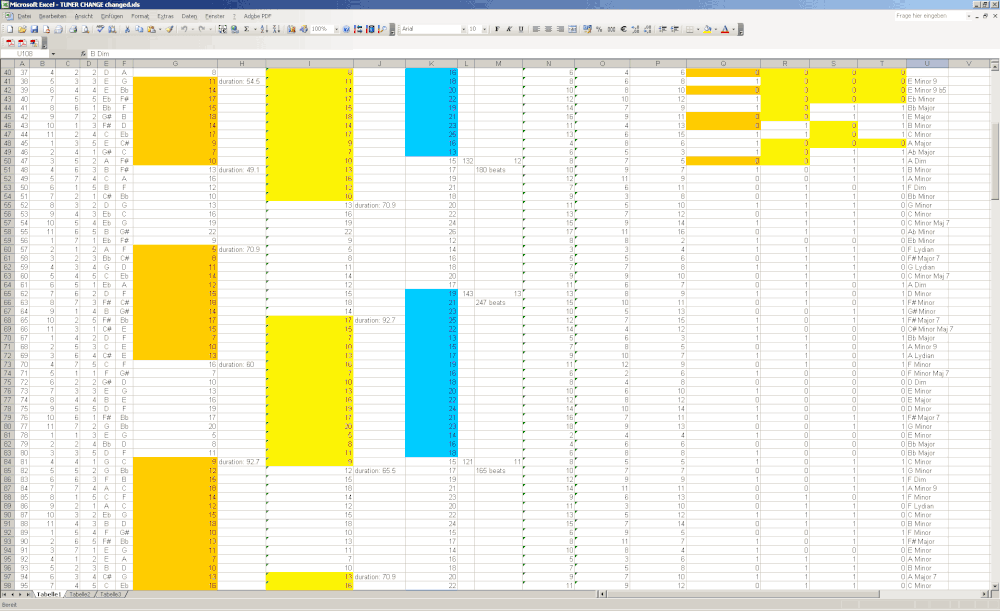Click the 'Frage hier eingeben' help box
The image size is (1000, 611).
pos(932,15)
